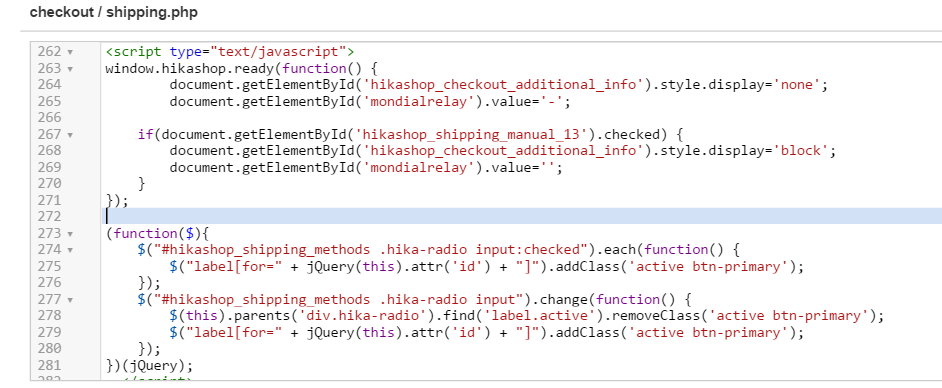Viewport: 942px width, 388px height.
Task: Click '.style.display' on line 268
Action: point(708,151)
